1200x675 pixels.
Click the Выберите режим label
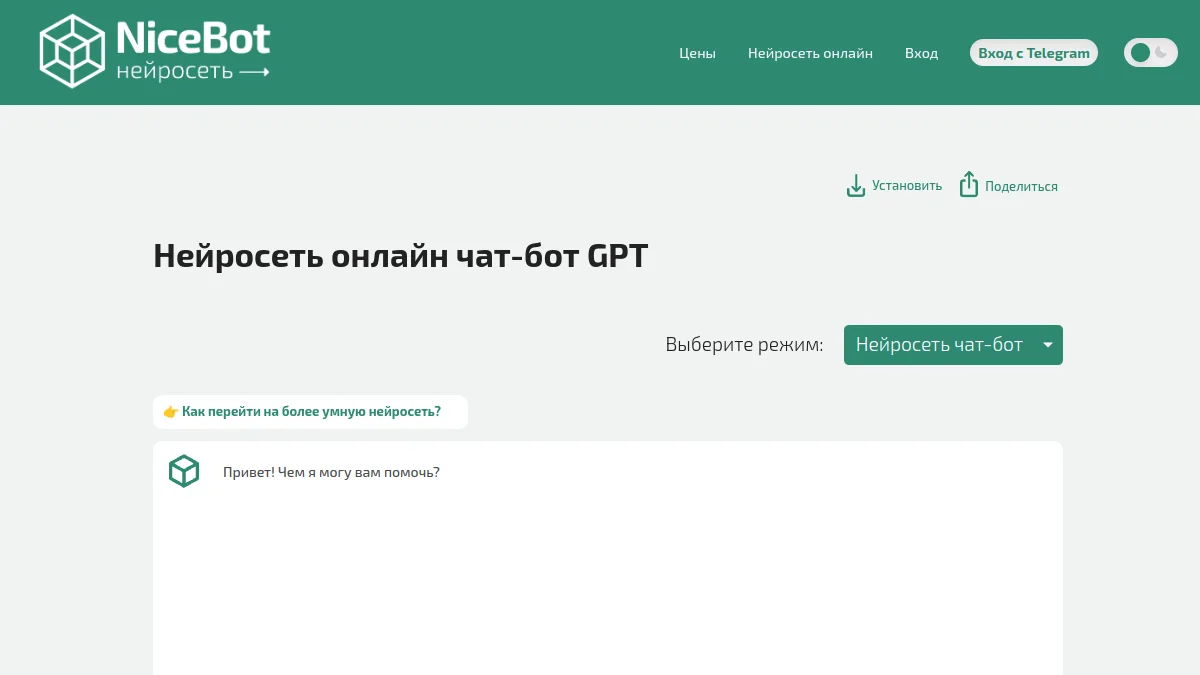[744, 345]
